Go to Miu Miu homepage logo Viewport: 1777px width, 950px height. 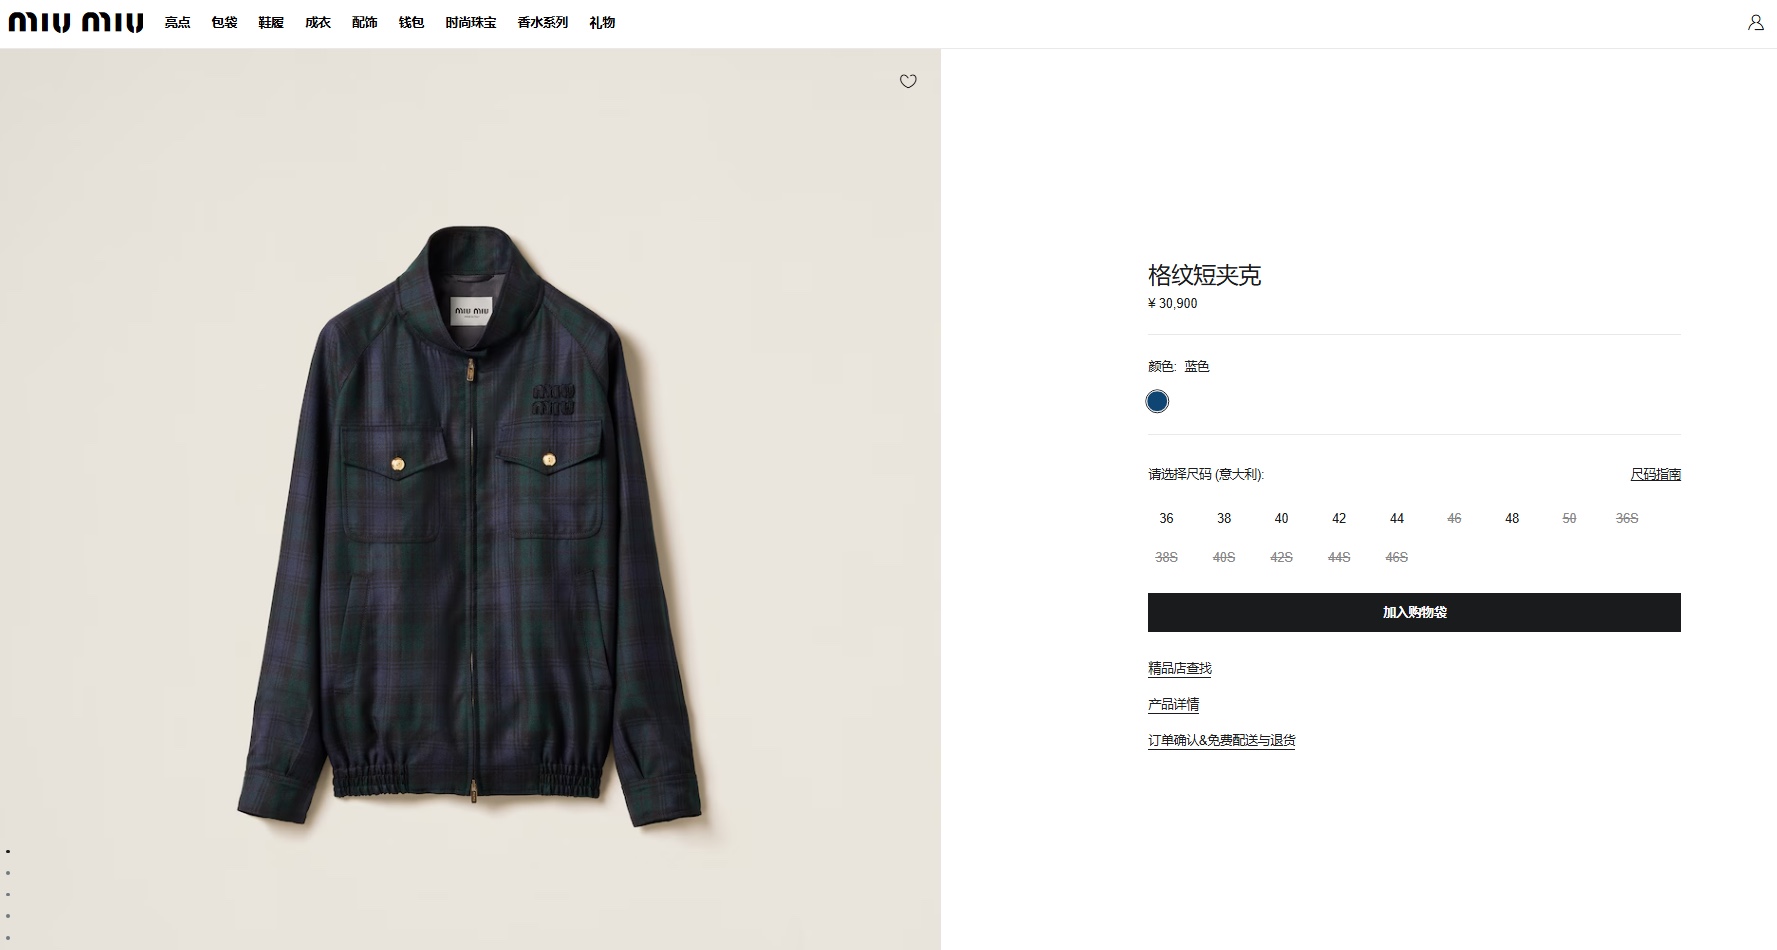pos(76,22)
